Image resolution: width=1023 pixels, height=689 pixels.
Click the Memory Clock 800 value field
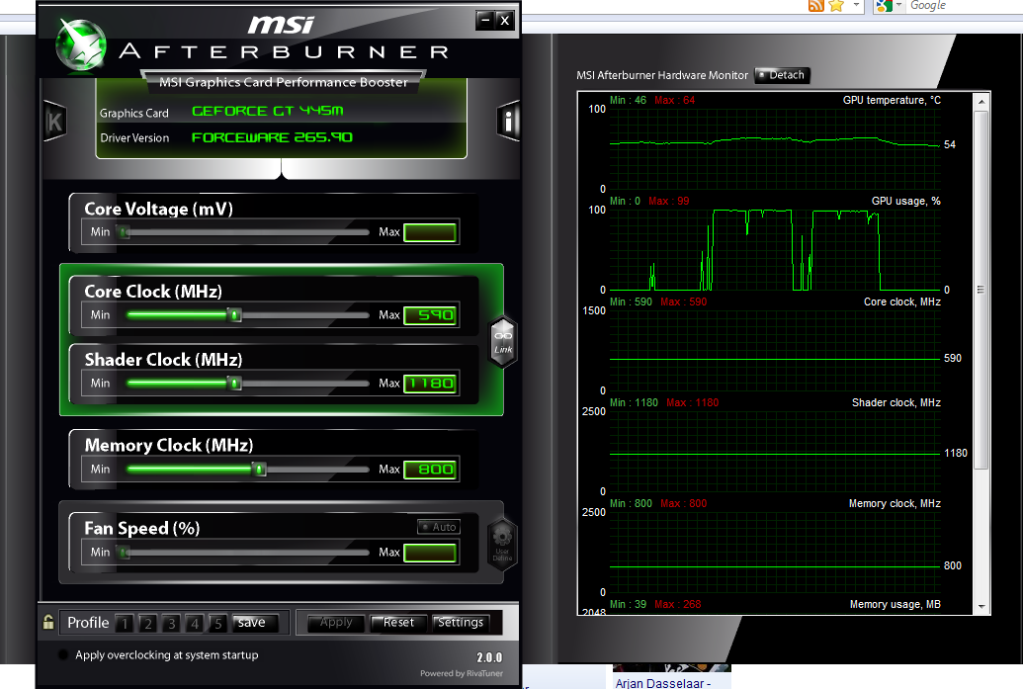[430, 470]
